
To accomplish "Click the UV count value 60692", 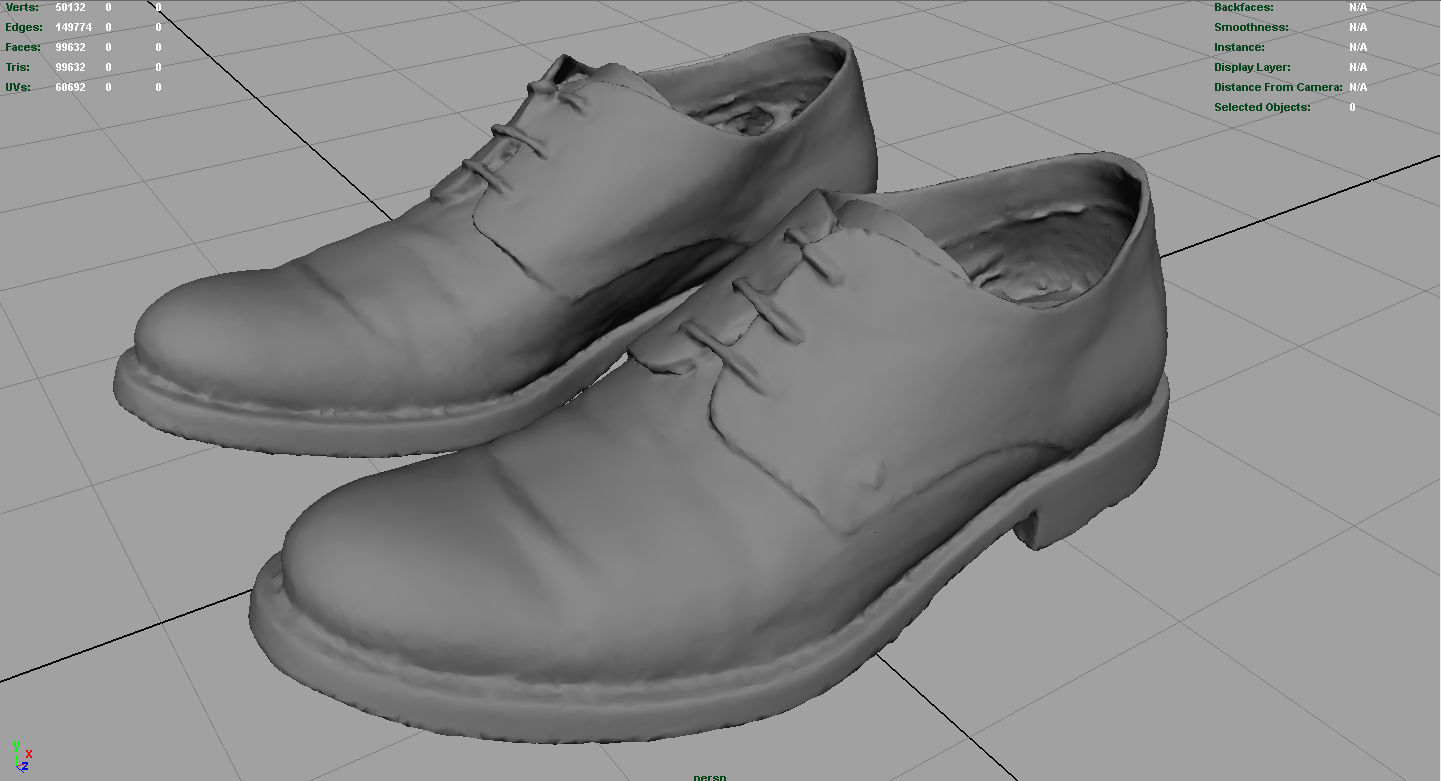I will tap(70, 87).
